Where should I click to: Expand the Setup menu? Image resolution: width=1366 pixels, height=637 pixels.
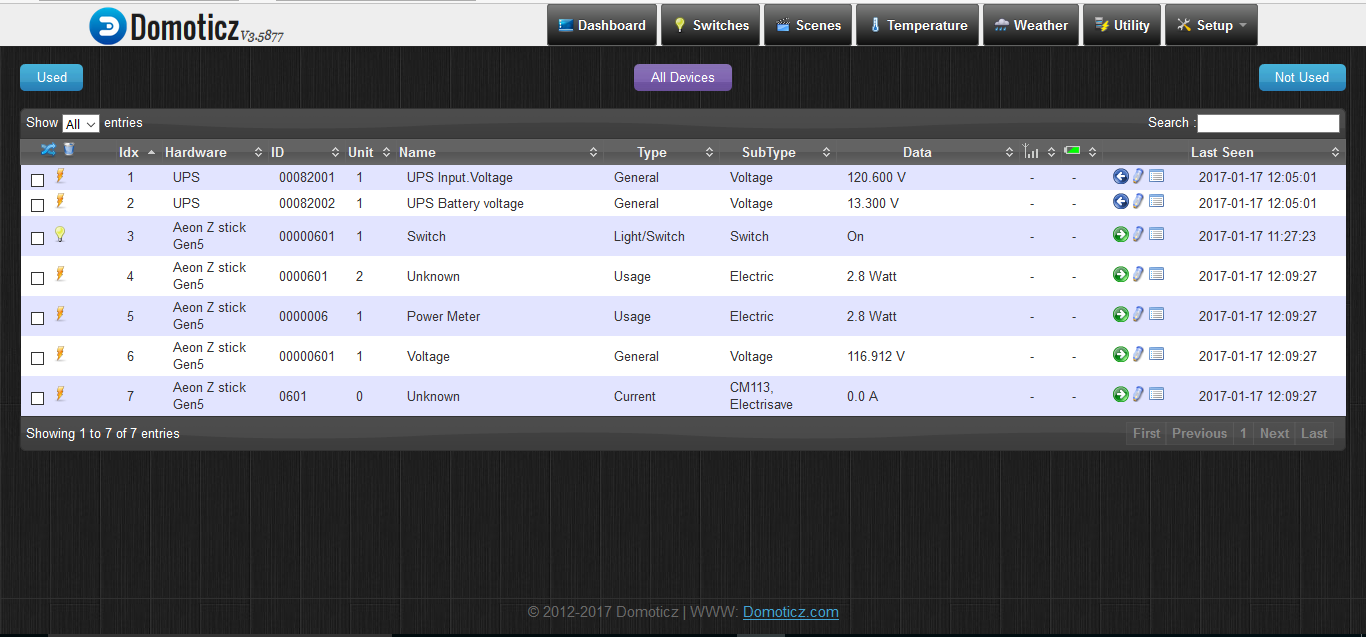click(x=1211, y=24)
